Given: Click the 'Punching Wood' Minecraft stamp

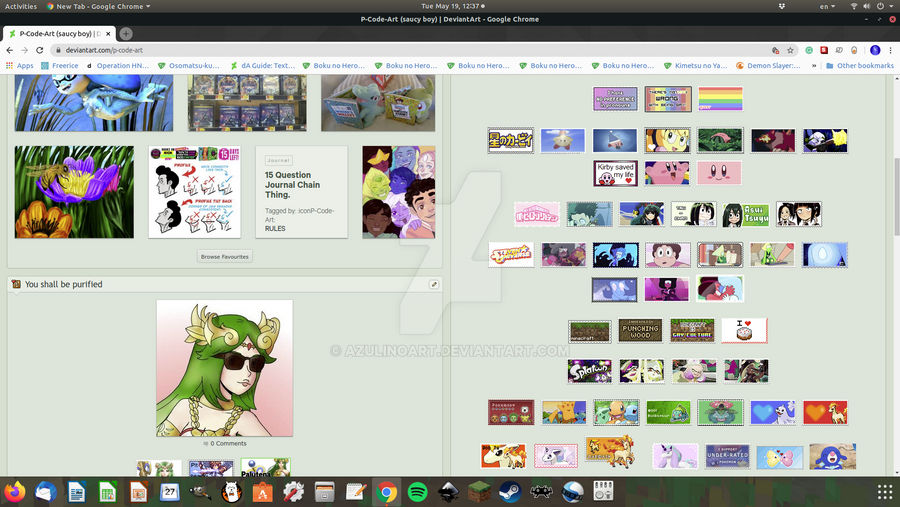Looking at the screenshot, I should point(640,331).
